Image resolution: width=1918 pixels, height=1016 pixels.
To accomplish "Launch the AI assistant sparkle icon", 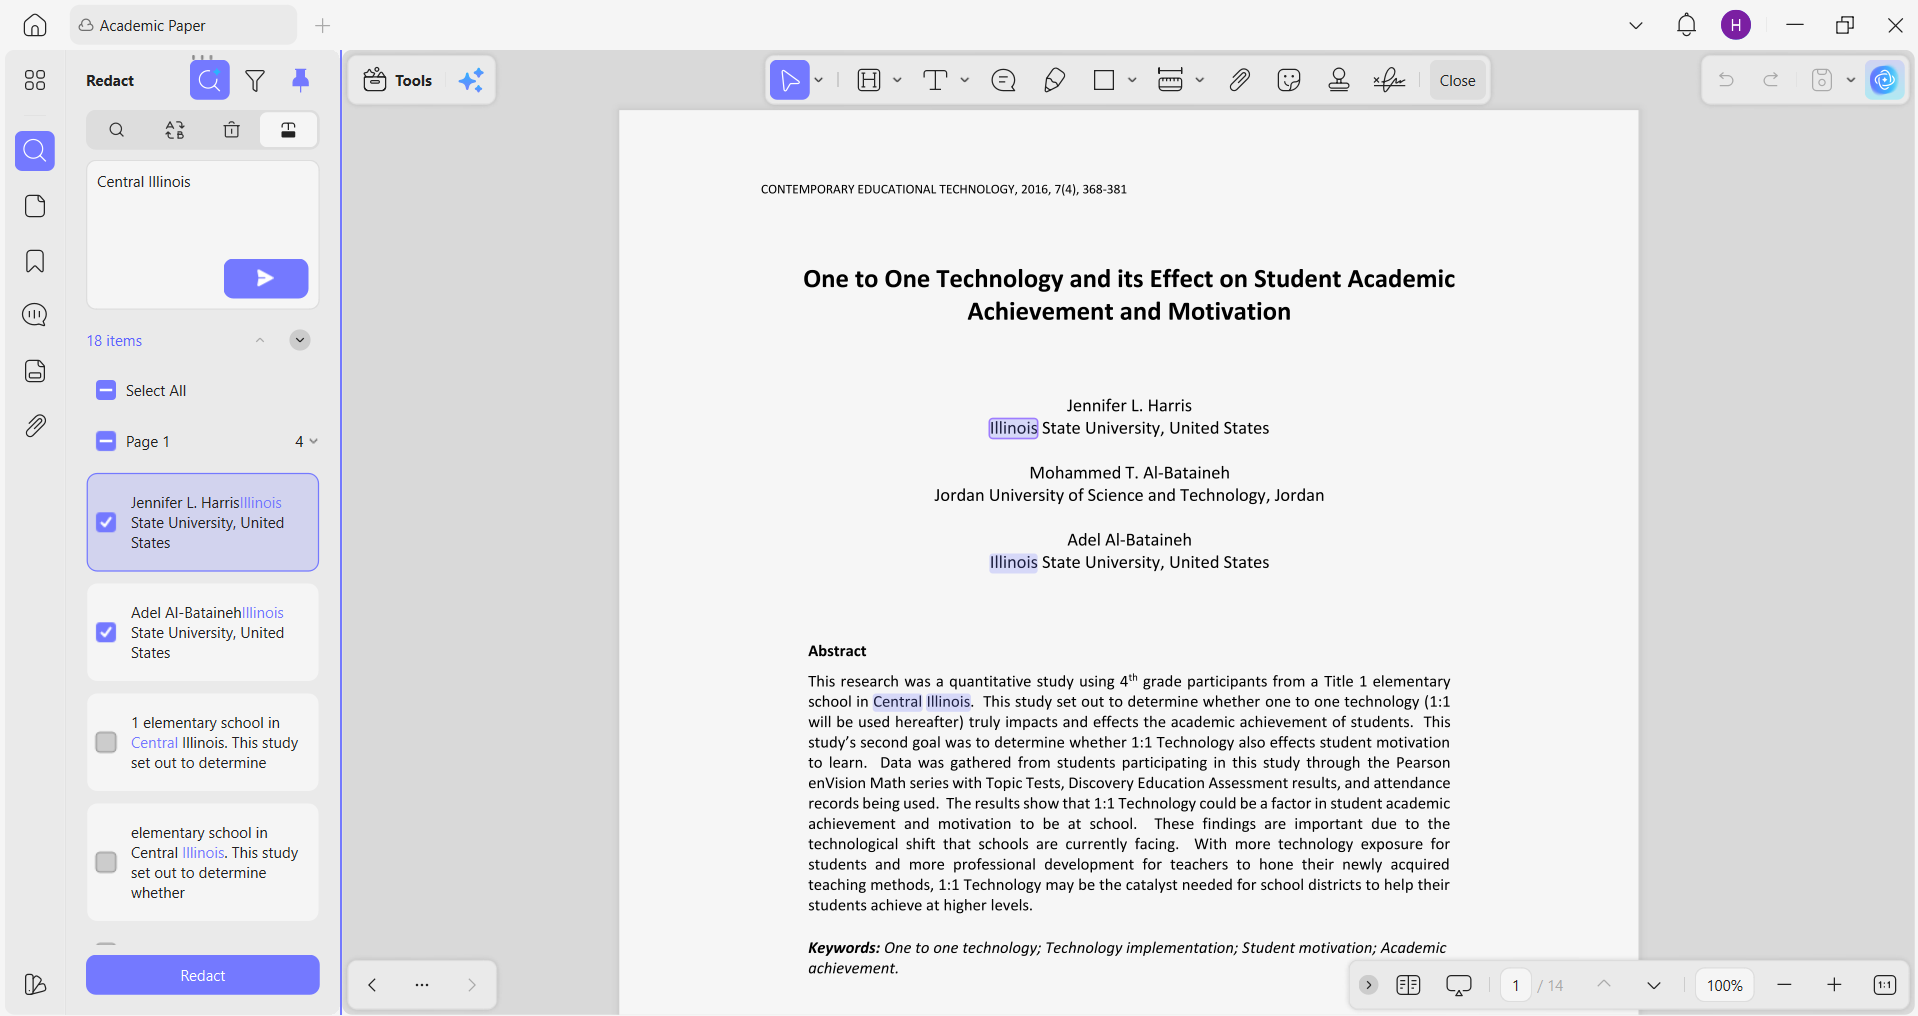I will pos(471,80).
